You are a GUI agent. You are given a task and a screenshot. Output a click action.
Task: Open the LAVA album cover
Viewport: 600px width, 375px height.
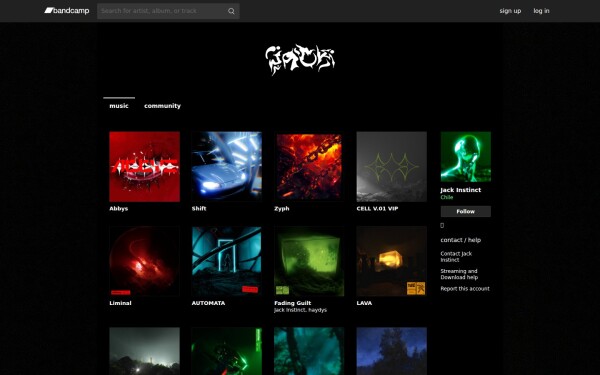click(x=391, y=261)
